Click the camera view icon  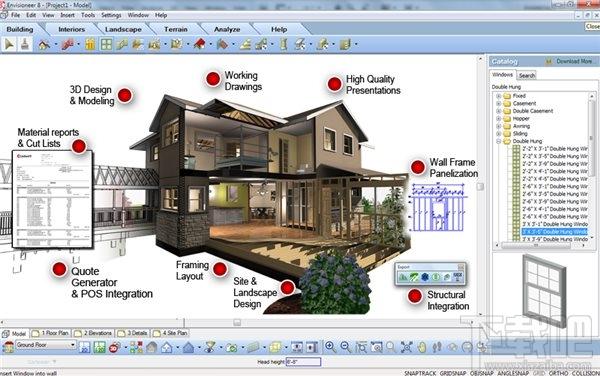[x=231, y=347]
